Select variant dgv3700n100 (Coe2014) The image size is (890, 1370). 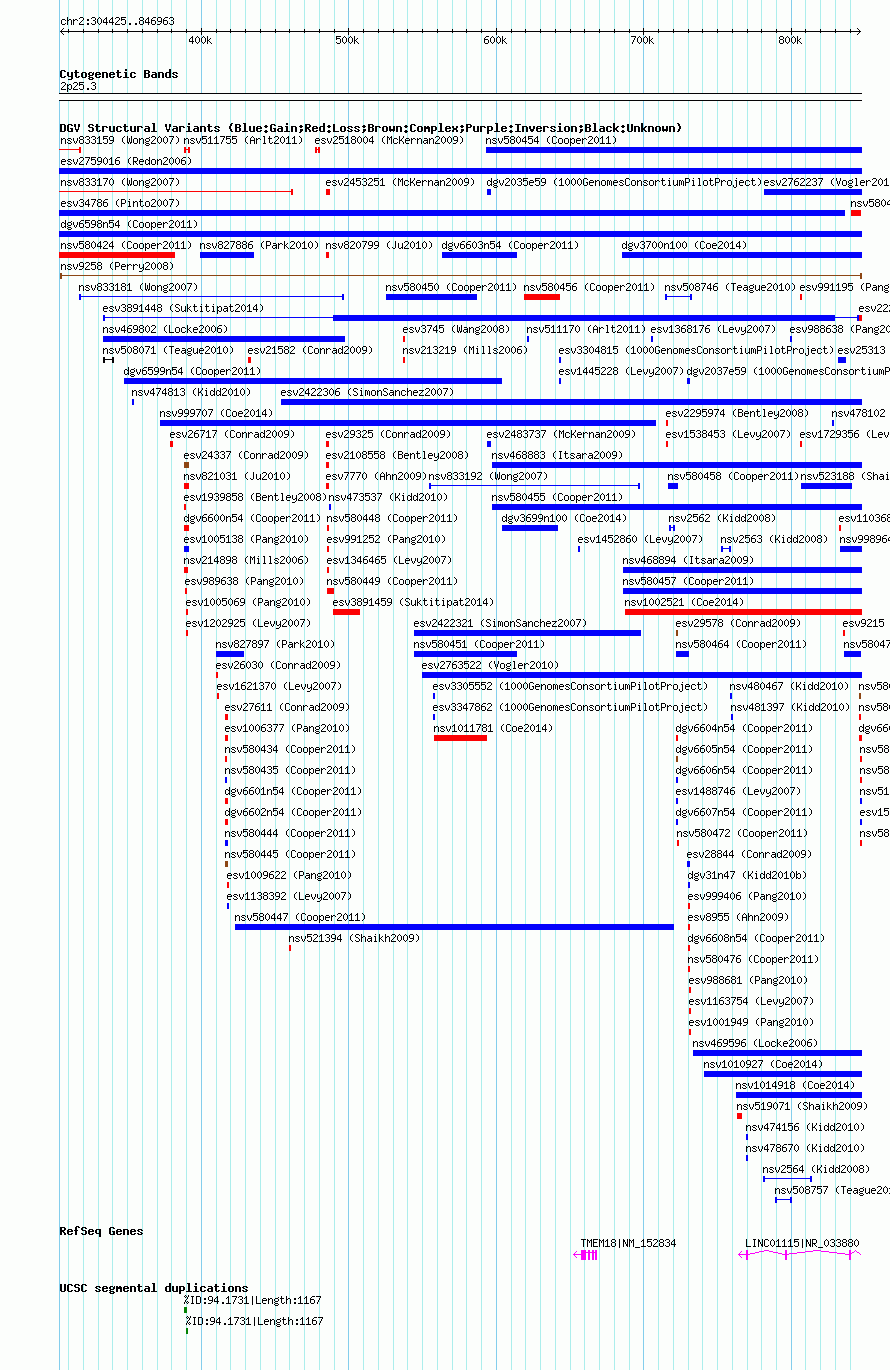742,255
